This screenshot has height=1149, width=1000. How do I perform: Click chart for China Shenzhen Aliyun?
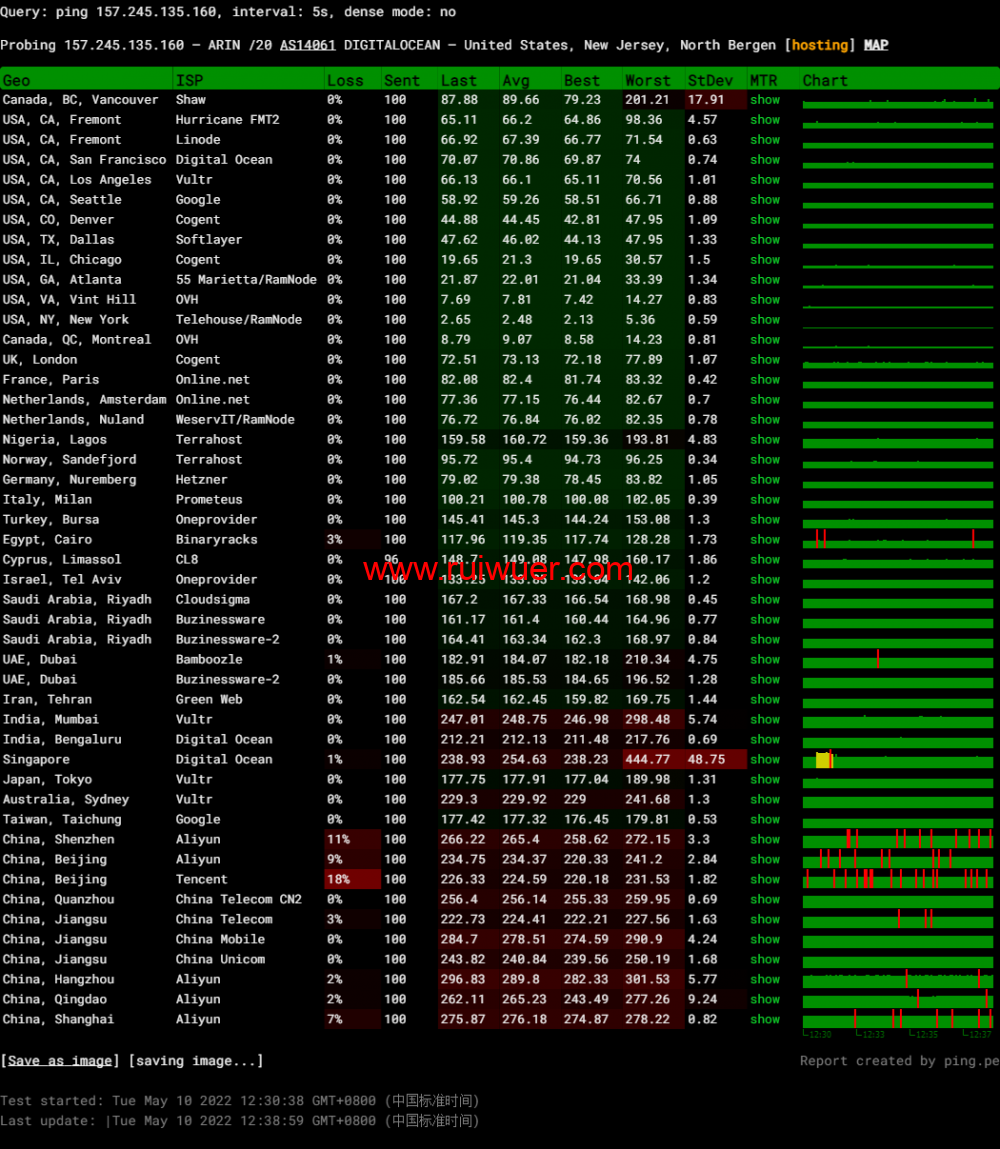[897, 840]
